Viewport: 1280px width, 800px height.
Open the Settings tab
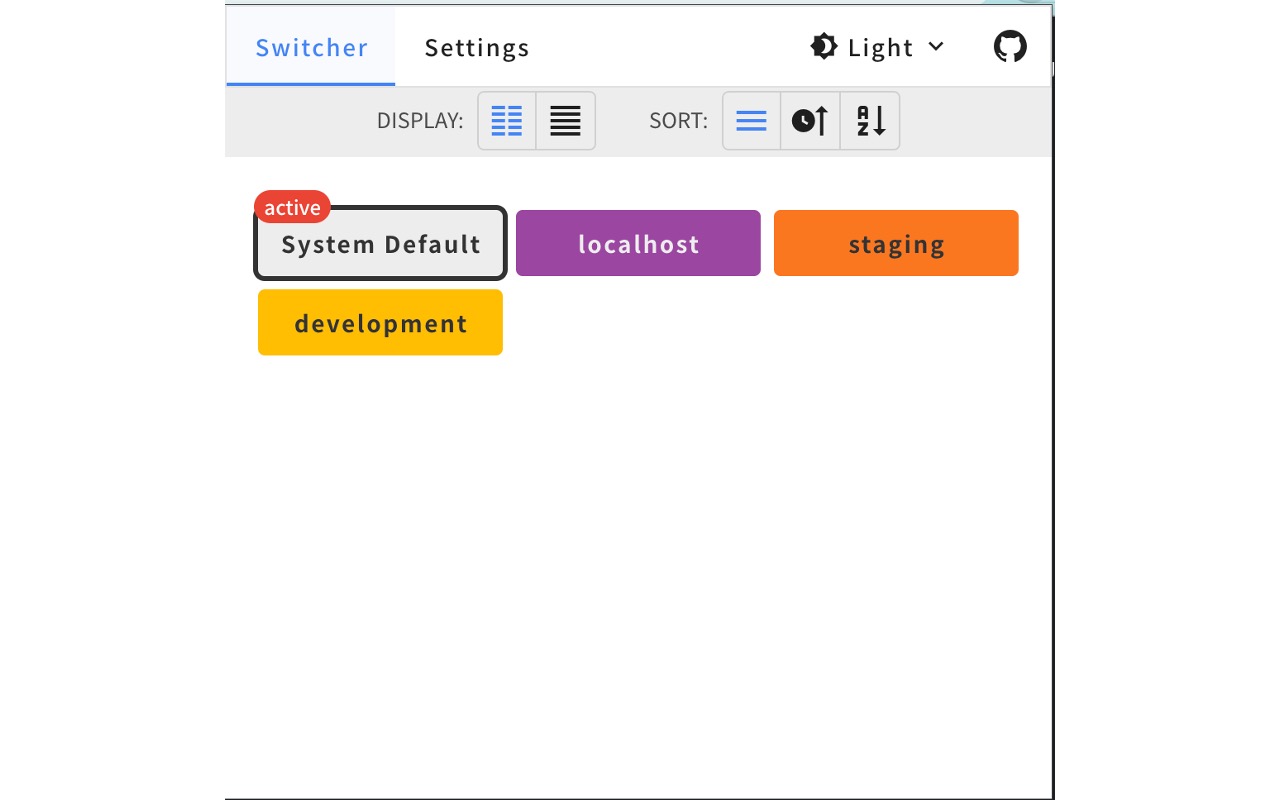coord(477,48)
